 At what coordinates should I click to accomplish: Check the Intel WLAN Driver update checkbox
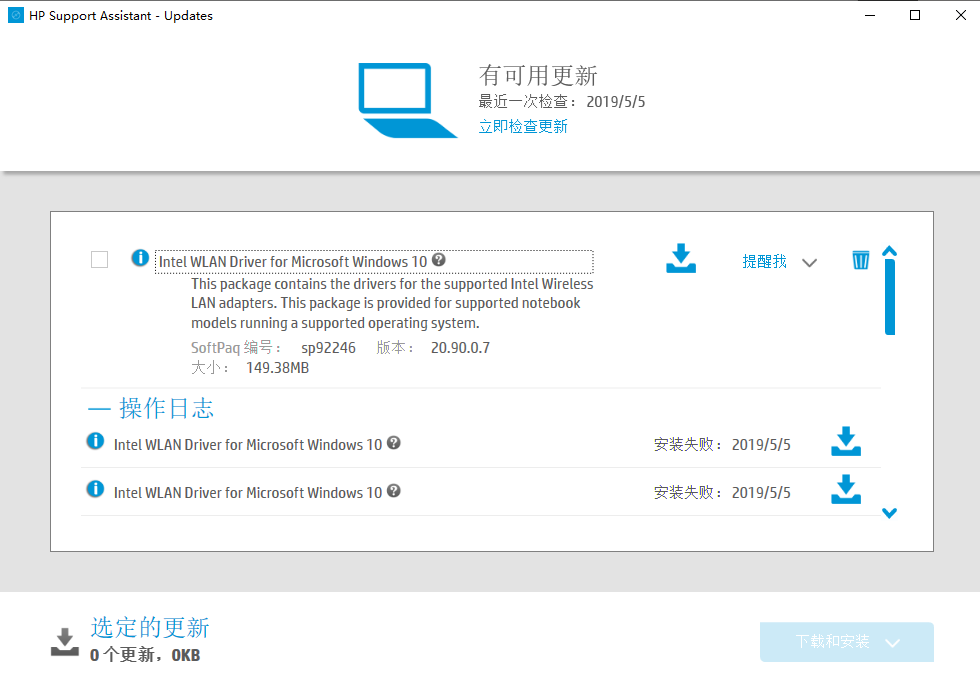tap(100, 260)
